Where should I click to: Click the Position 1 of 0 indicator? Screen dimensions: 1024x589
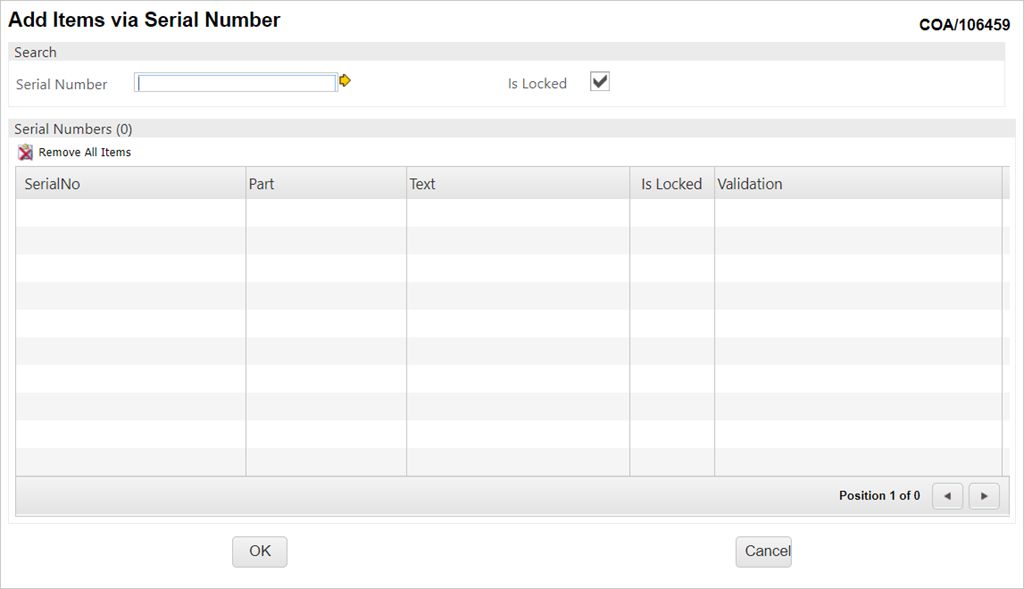pyautogui.click(x=879, y=496)
